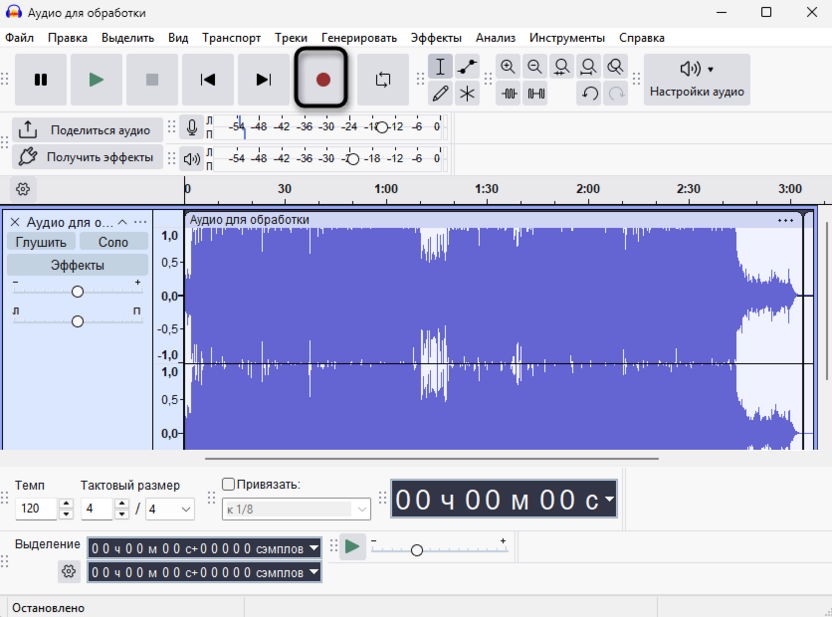832x617 pixels.
Task: Open time signature denominator dropdown
Action: 170,509
